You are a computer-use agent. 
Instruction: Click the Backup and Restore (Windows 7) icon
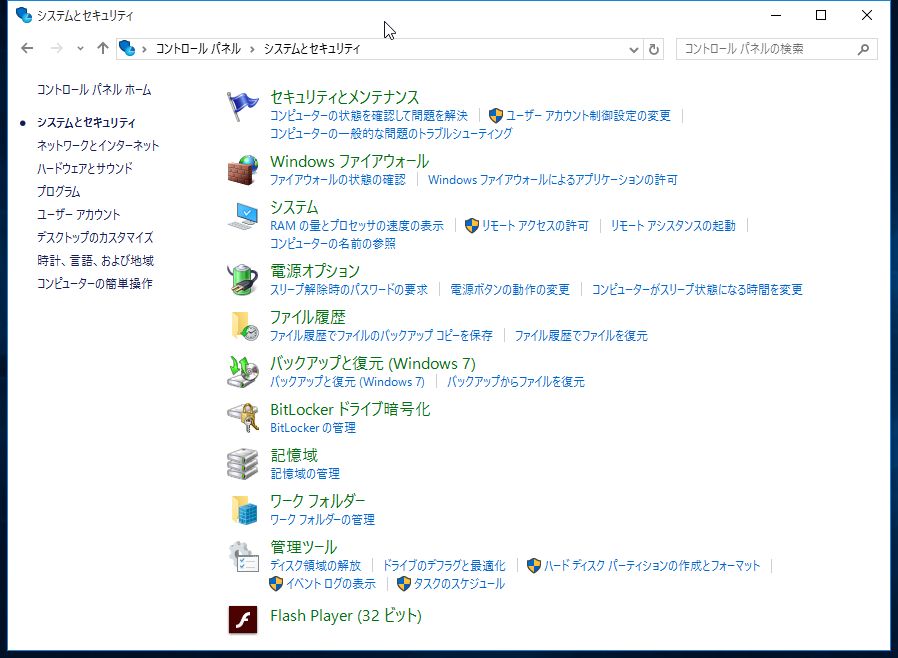tap(243, 372)
